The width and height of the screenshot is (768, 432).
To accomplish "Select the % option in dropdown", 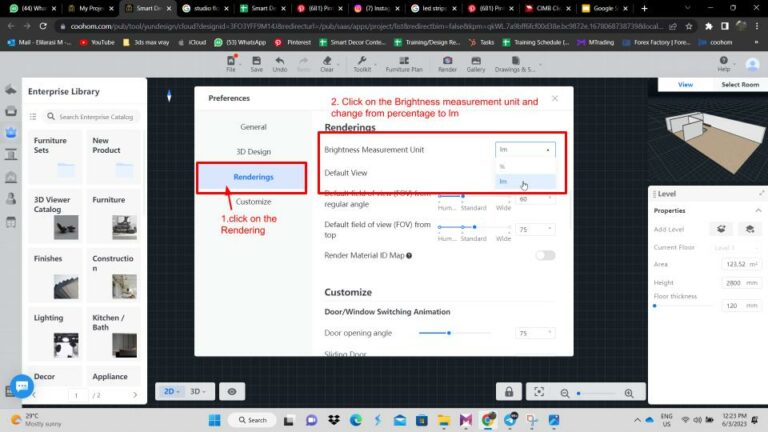I will [525, 167].
